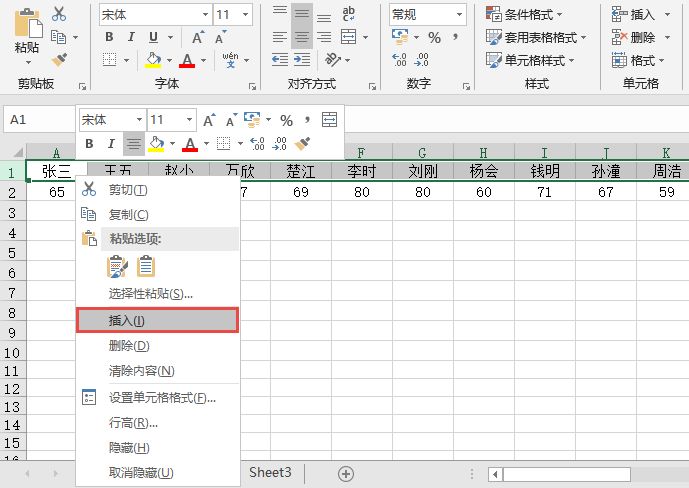The width and height of the screenshot is (689, 488).
Task: Toggle center alignment in the mini toolbar
Action: [x=132, y=144]
